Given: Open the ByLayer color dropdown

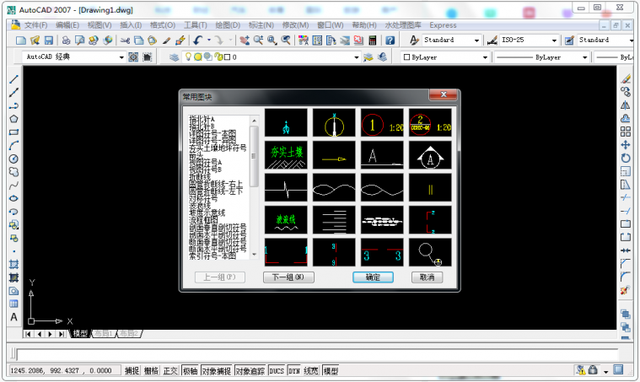Looking at the screenshot, I should (444, 57).
